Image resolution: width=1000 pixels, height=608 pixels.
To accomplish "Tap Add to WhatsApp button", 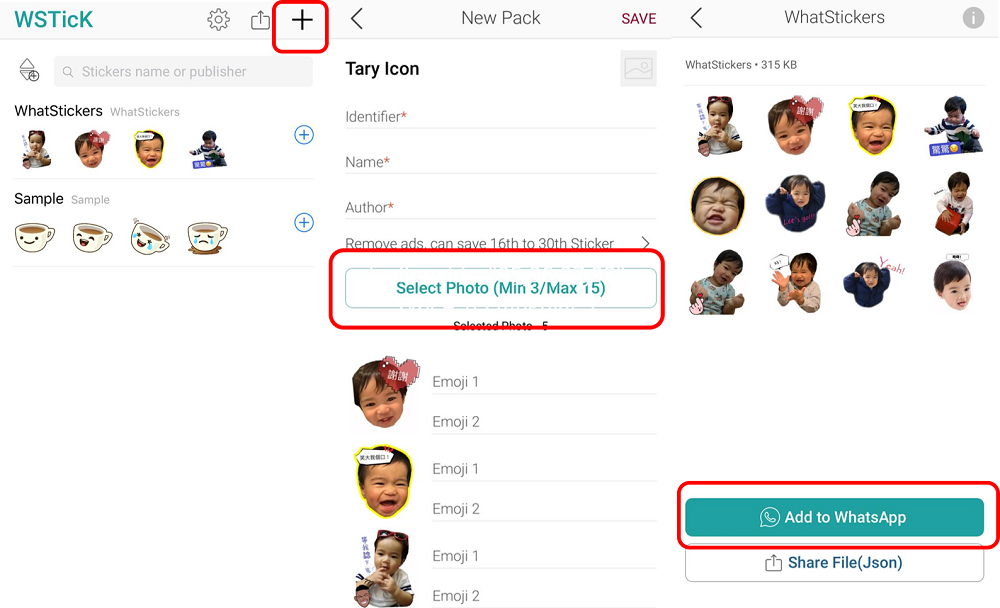I will [834, 517].
